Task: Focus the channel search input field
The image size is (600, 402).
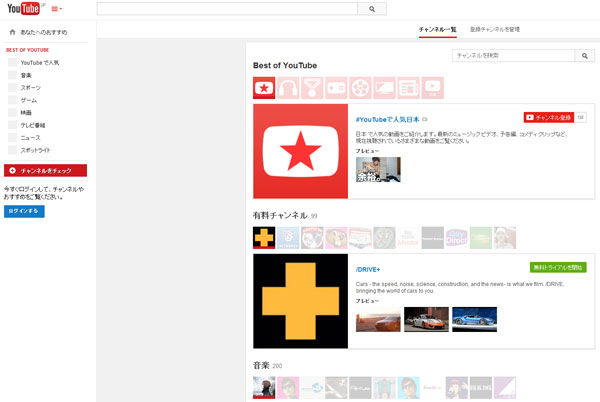Action: pyautogui.click(x=514, y=55)
